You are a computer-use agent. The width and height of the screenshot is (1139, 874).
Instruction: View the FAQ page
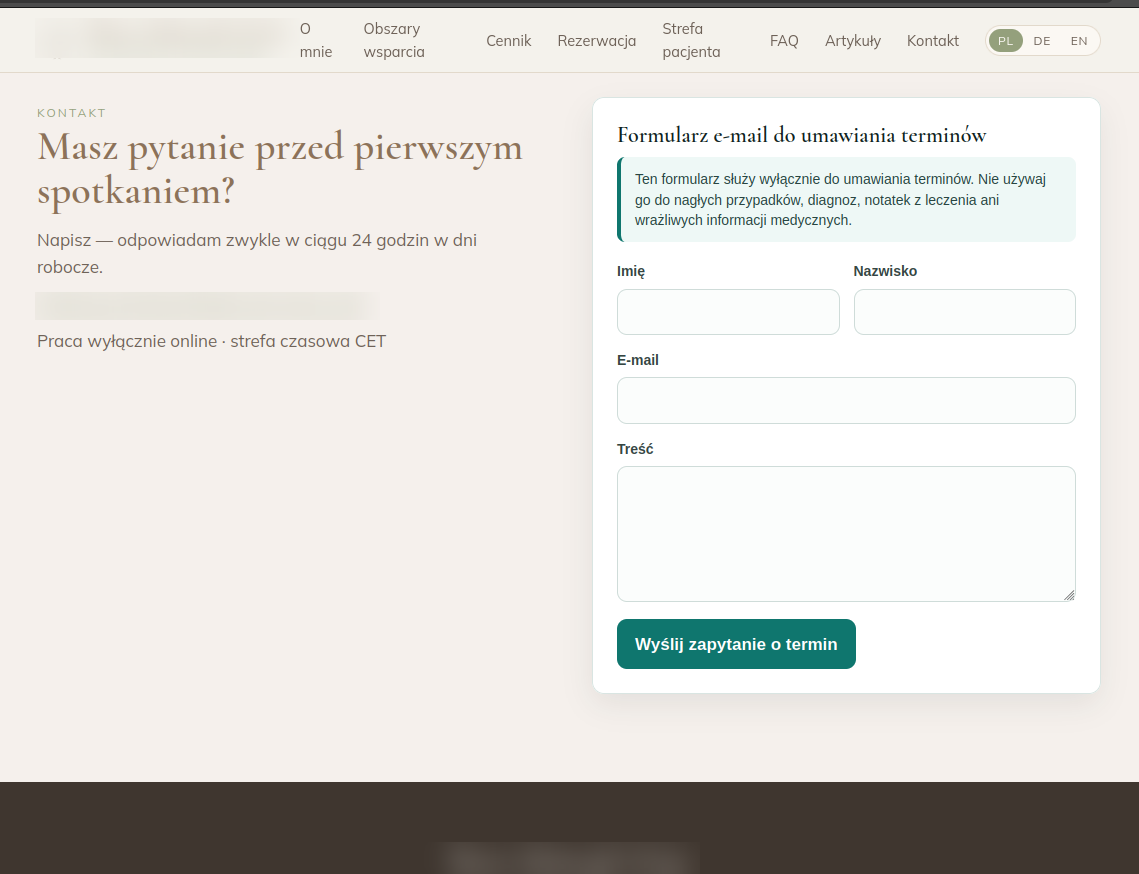coord(784,41)
